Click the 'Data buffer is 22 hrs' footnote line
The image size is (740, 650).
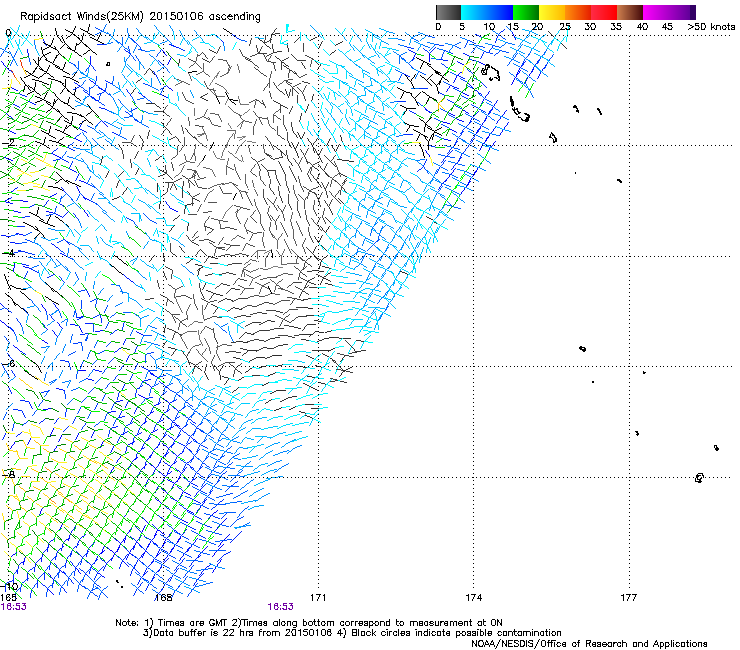coord(352,633)
